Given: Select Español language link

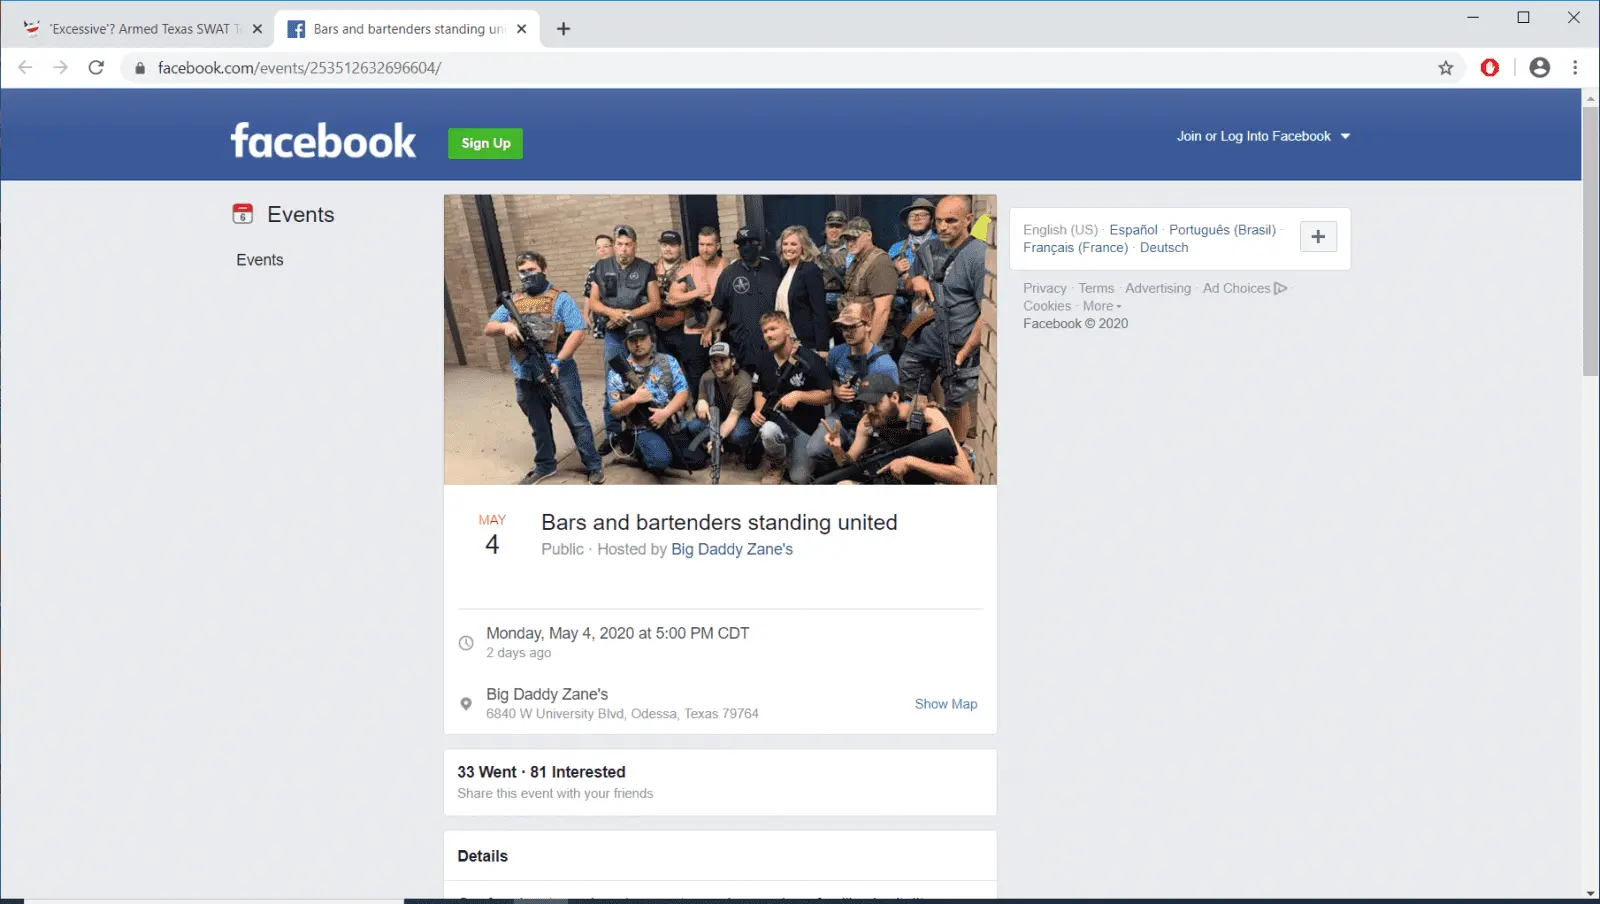Looking at the screenshot, I should coord(1132,230).
